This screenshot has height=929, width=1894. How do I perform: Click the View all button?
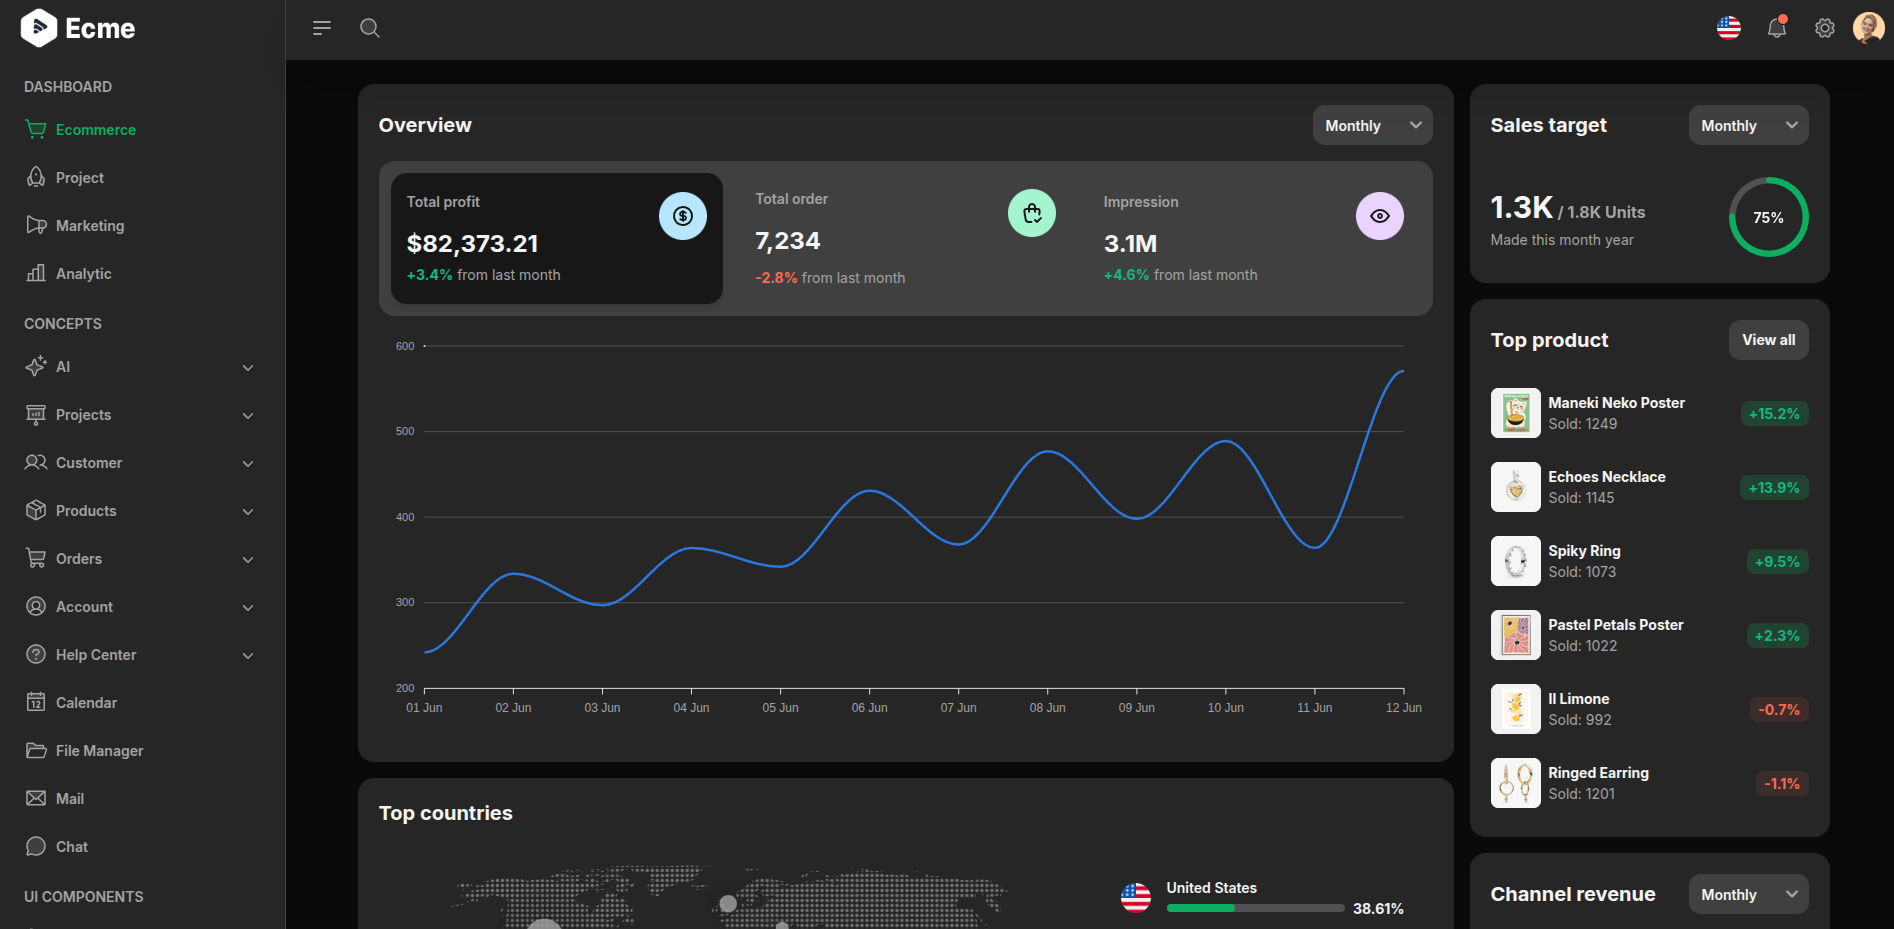point(1768,340)
